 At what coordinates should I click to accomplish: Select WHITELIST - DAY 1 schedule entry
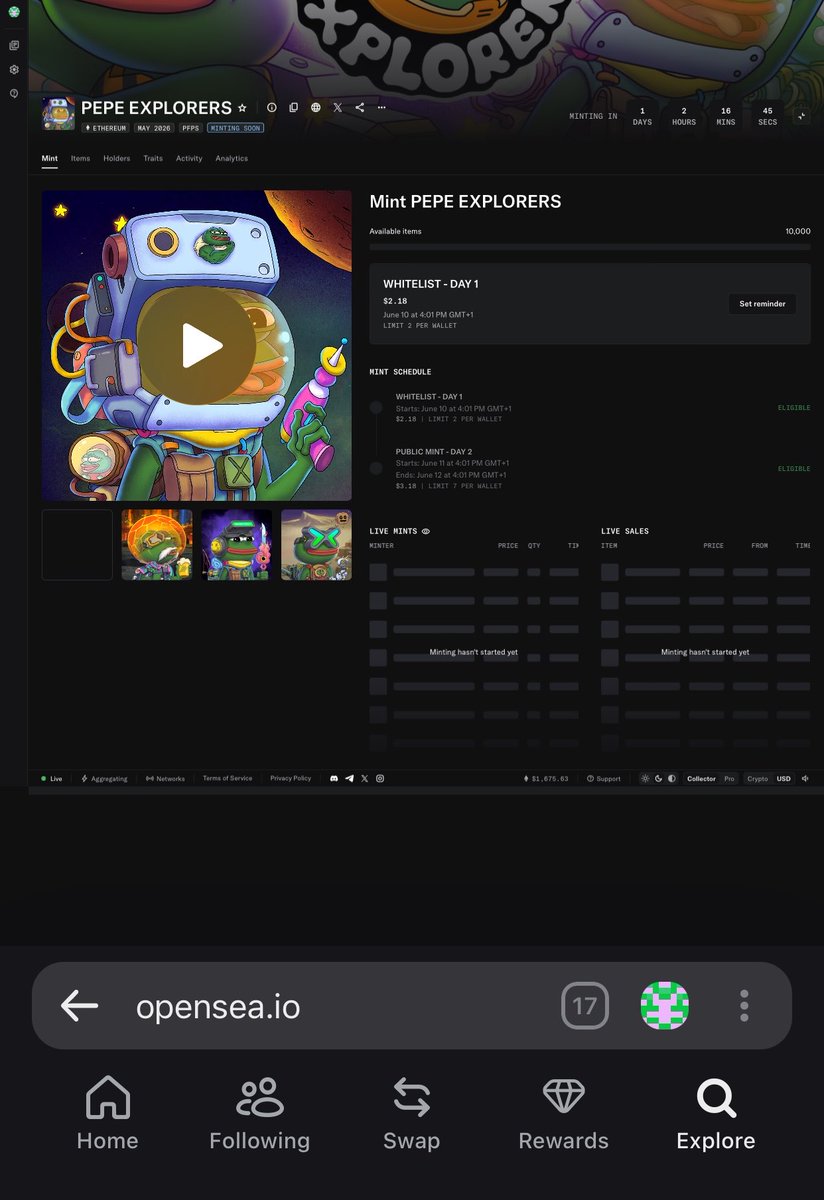point(590,408)
